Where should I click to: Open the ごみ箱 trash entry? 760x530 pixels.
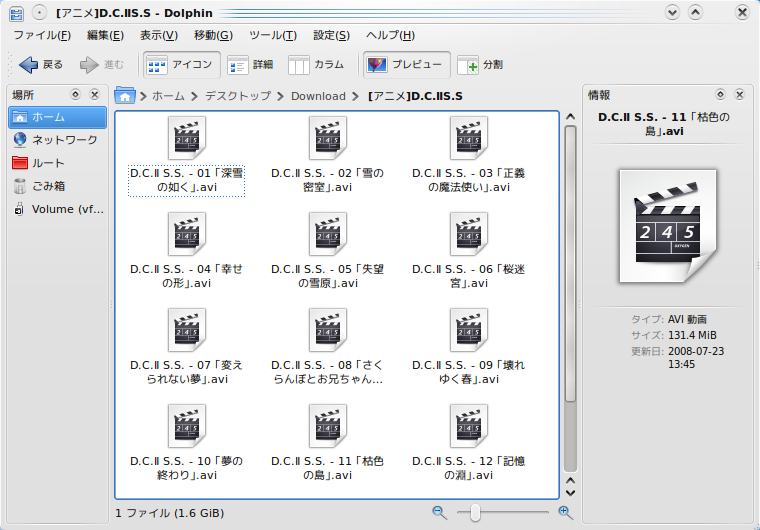click(x=58, y=186)
